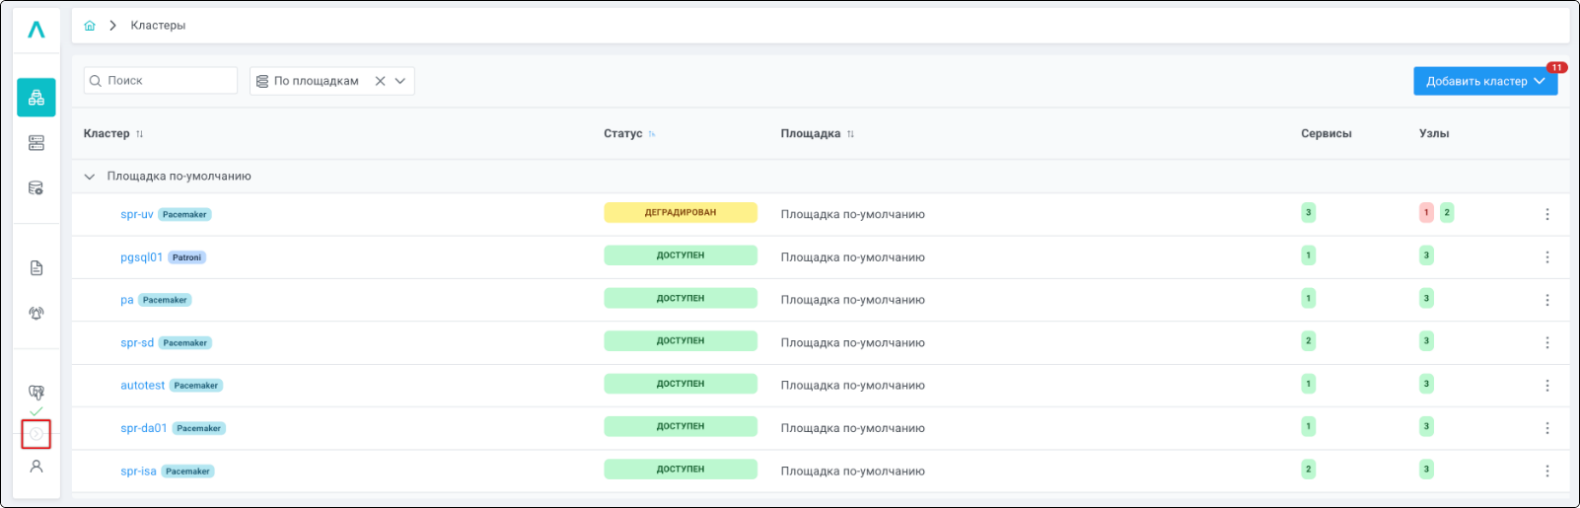Click the home breadcrumb icon
This screenshot has height=508, width=1580.
[x=90, y=25]
